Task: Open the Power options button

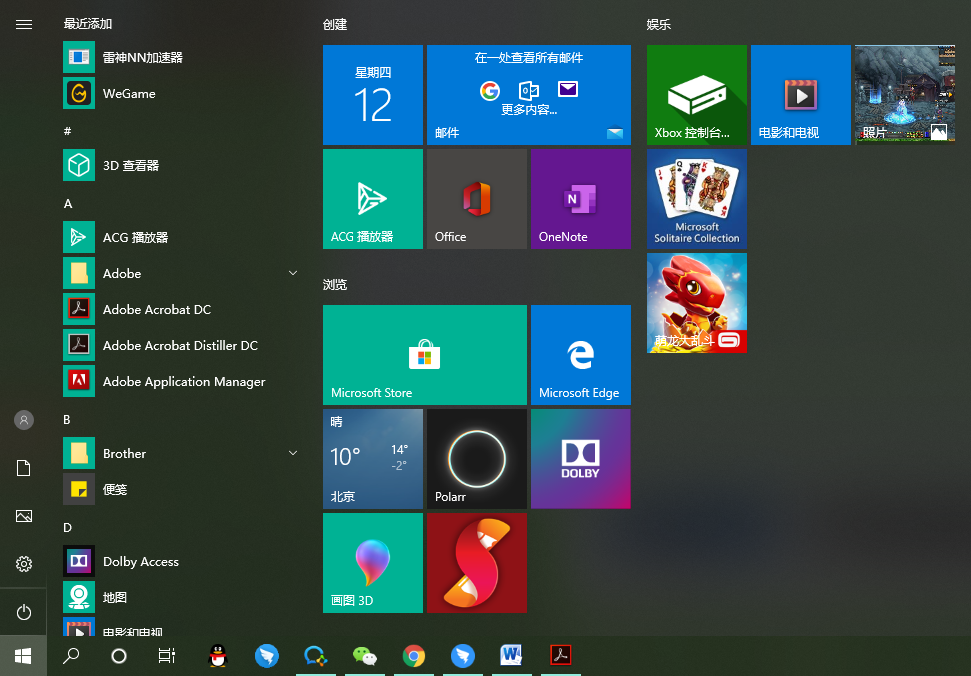Action: (24, 612)
